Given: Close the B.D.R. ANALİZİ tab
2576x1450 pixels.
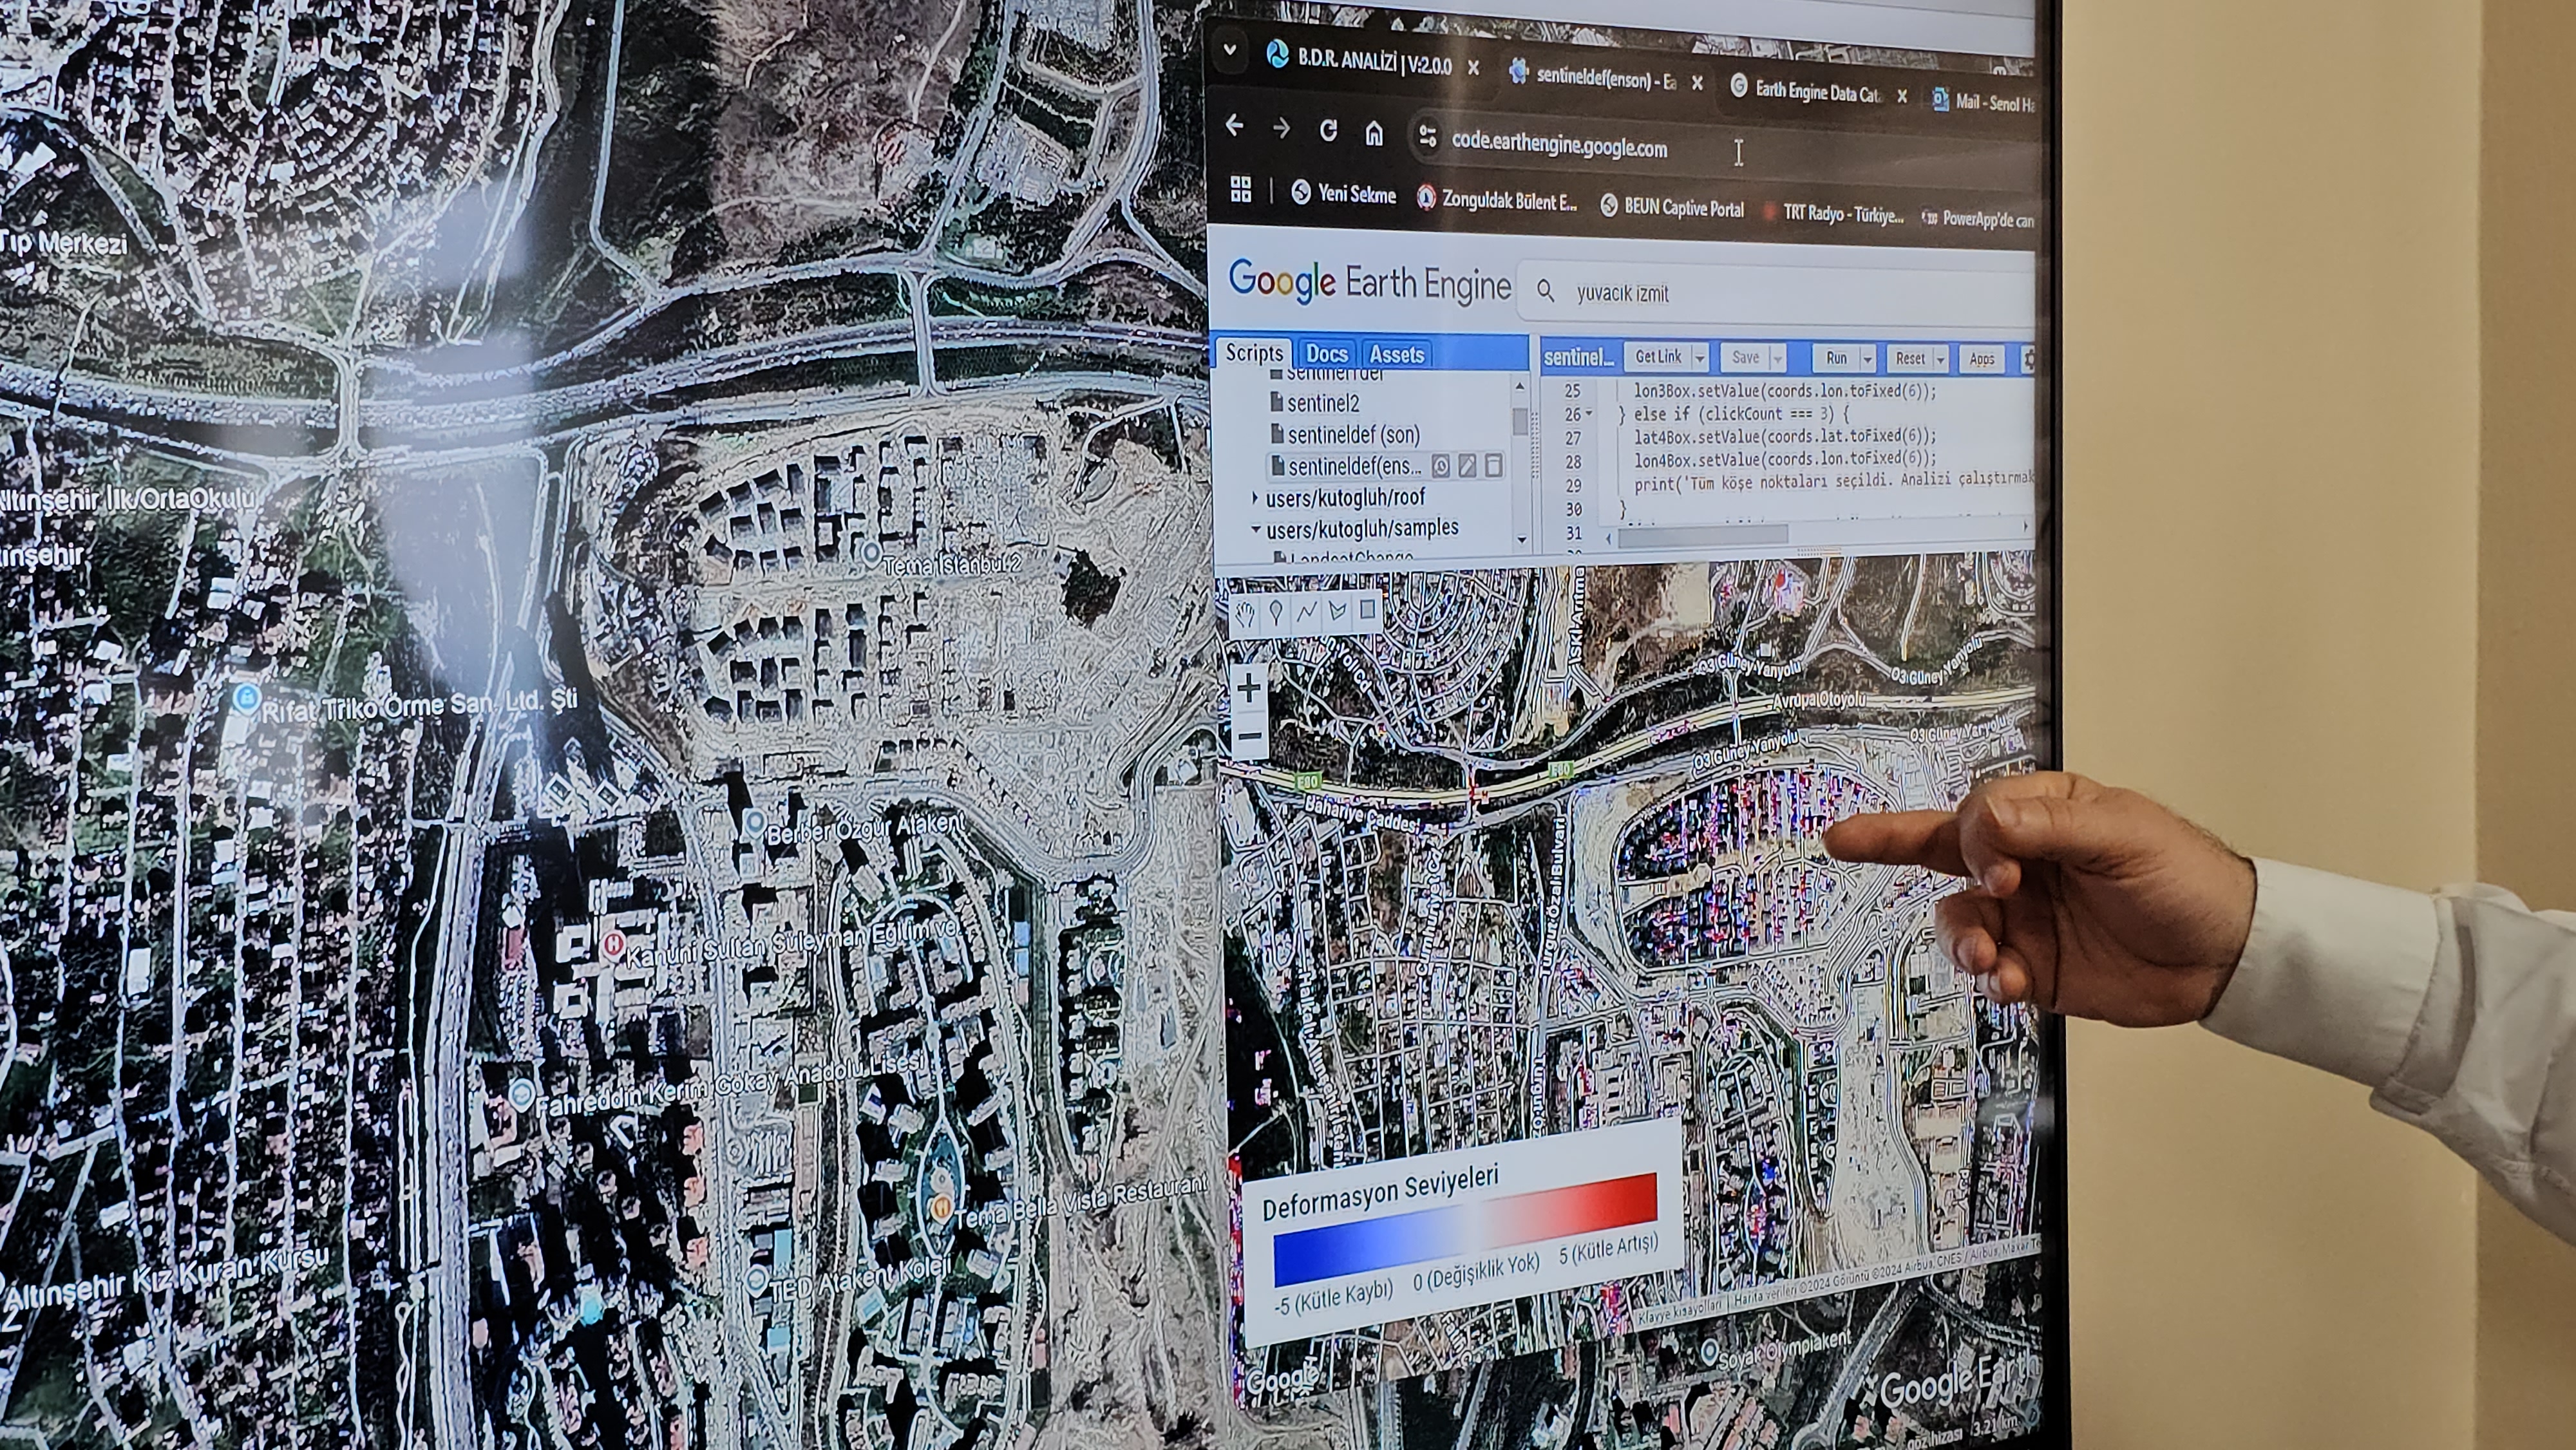Looking at the screenshot, I should [1473, 68].
